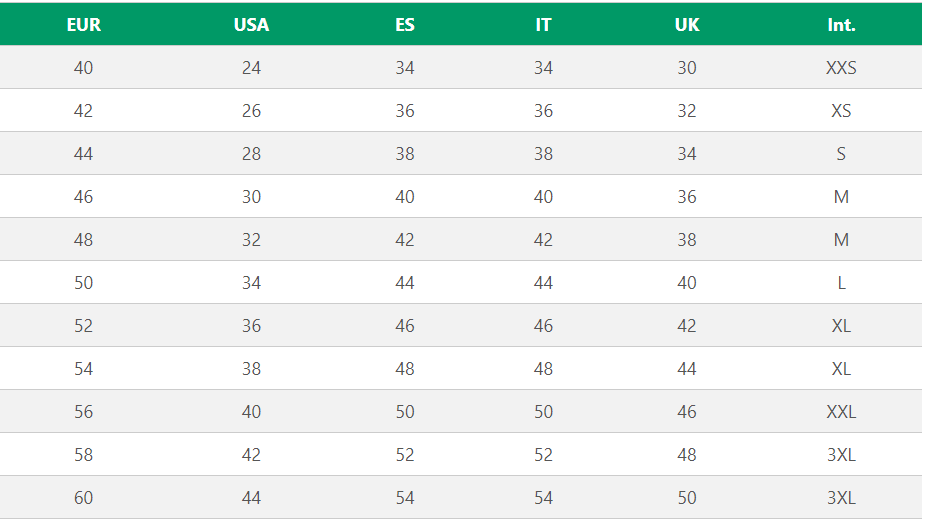Select the XXL international size cell

click(841, 412)
